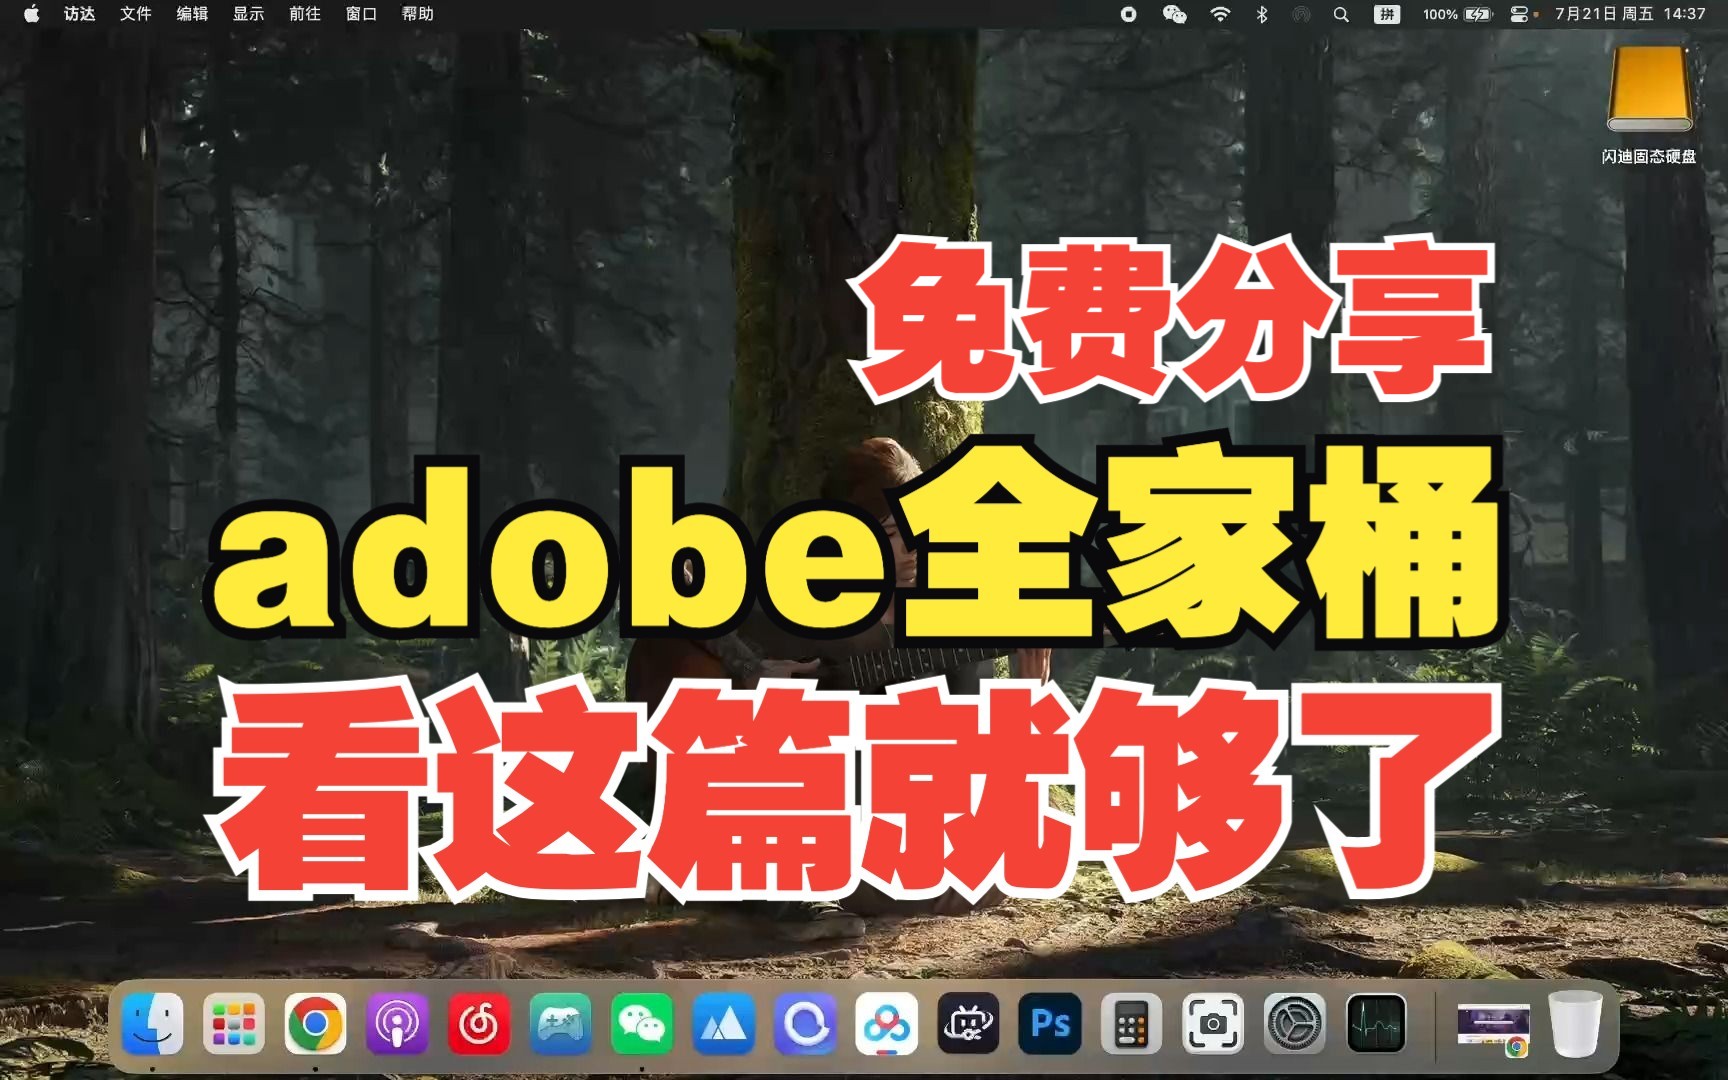
Task: Show the 100% battery status menu
Action: [1457, 14]
